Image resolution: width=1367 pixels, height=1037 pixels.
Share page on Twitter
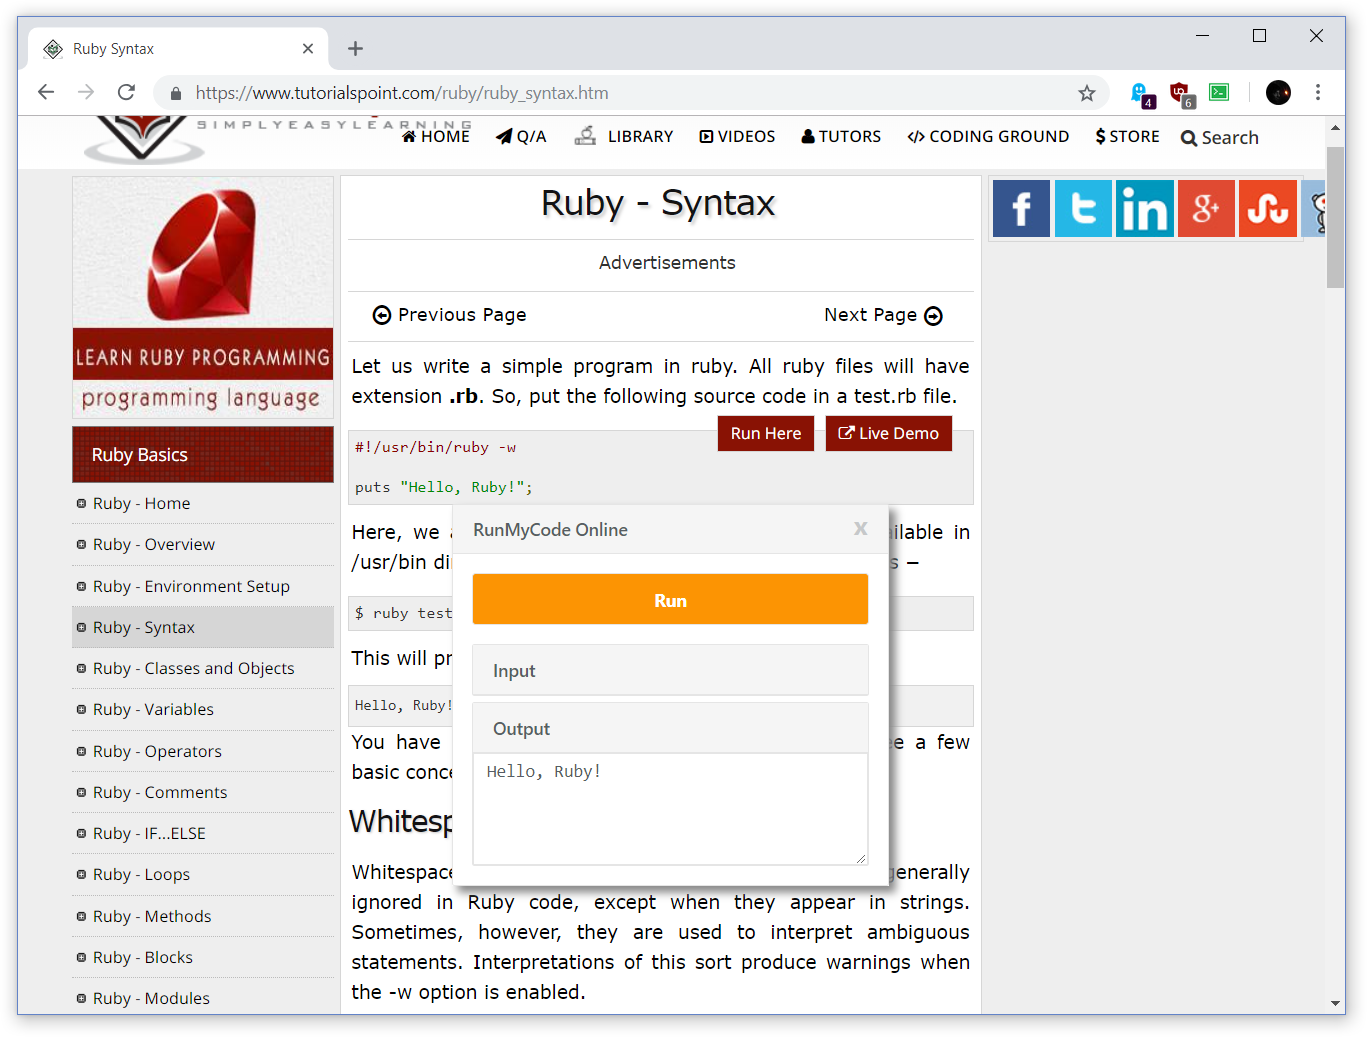1083,208
